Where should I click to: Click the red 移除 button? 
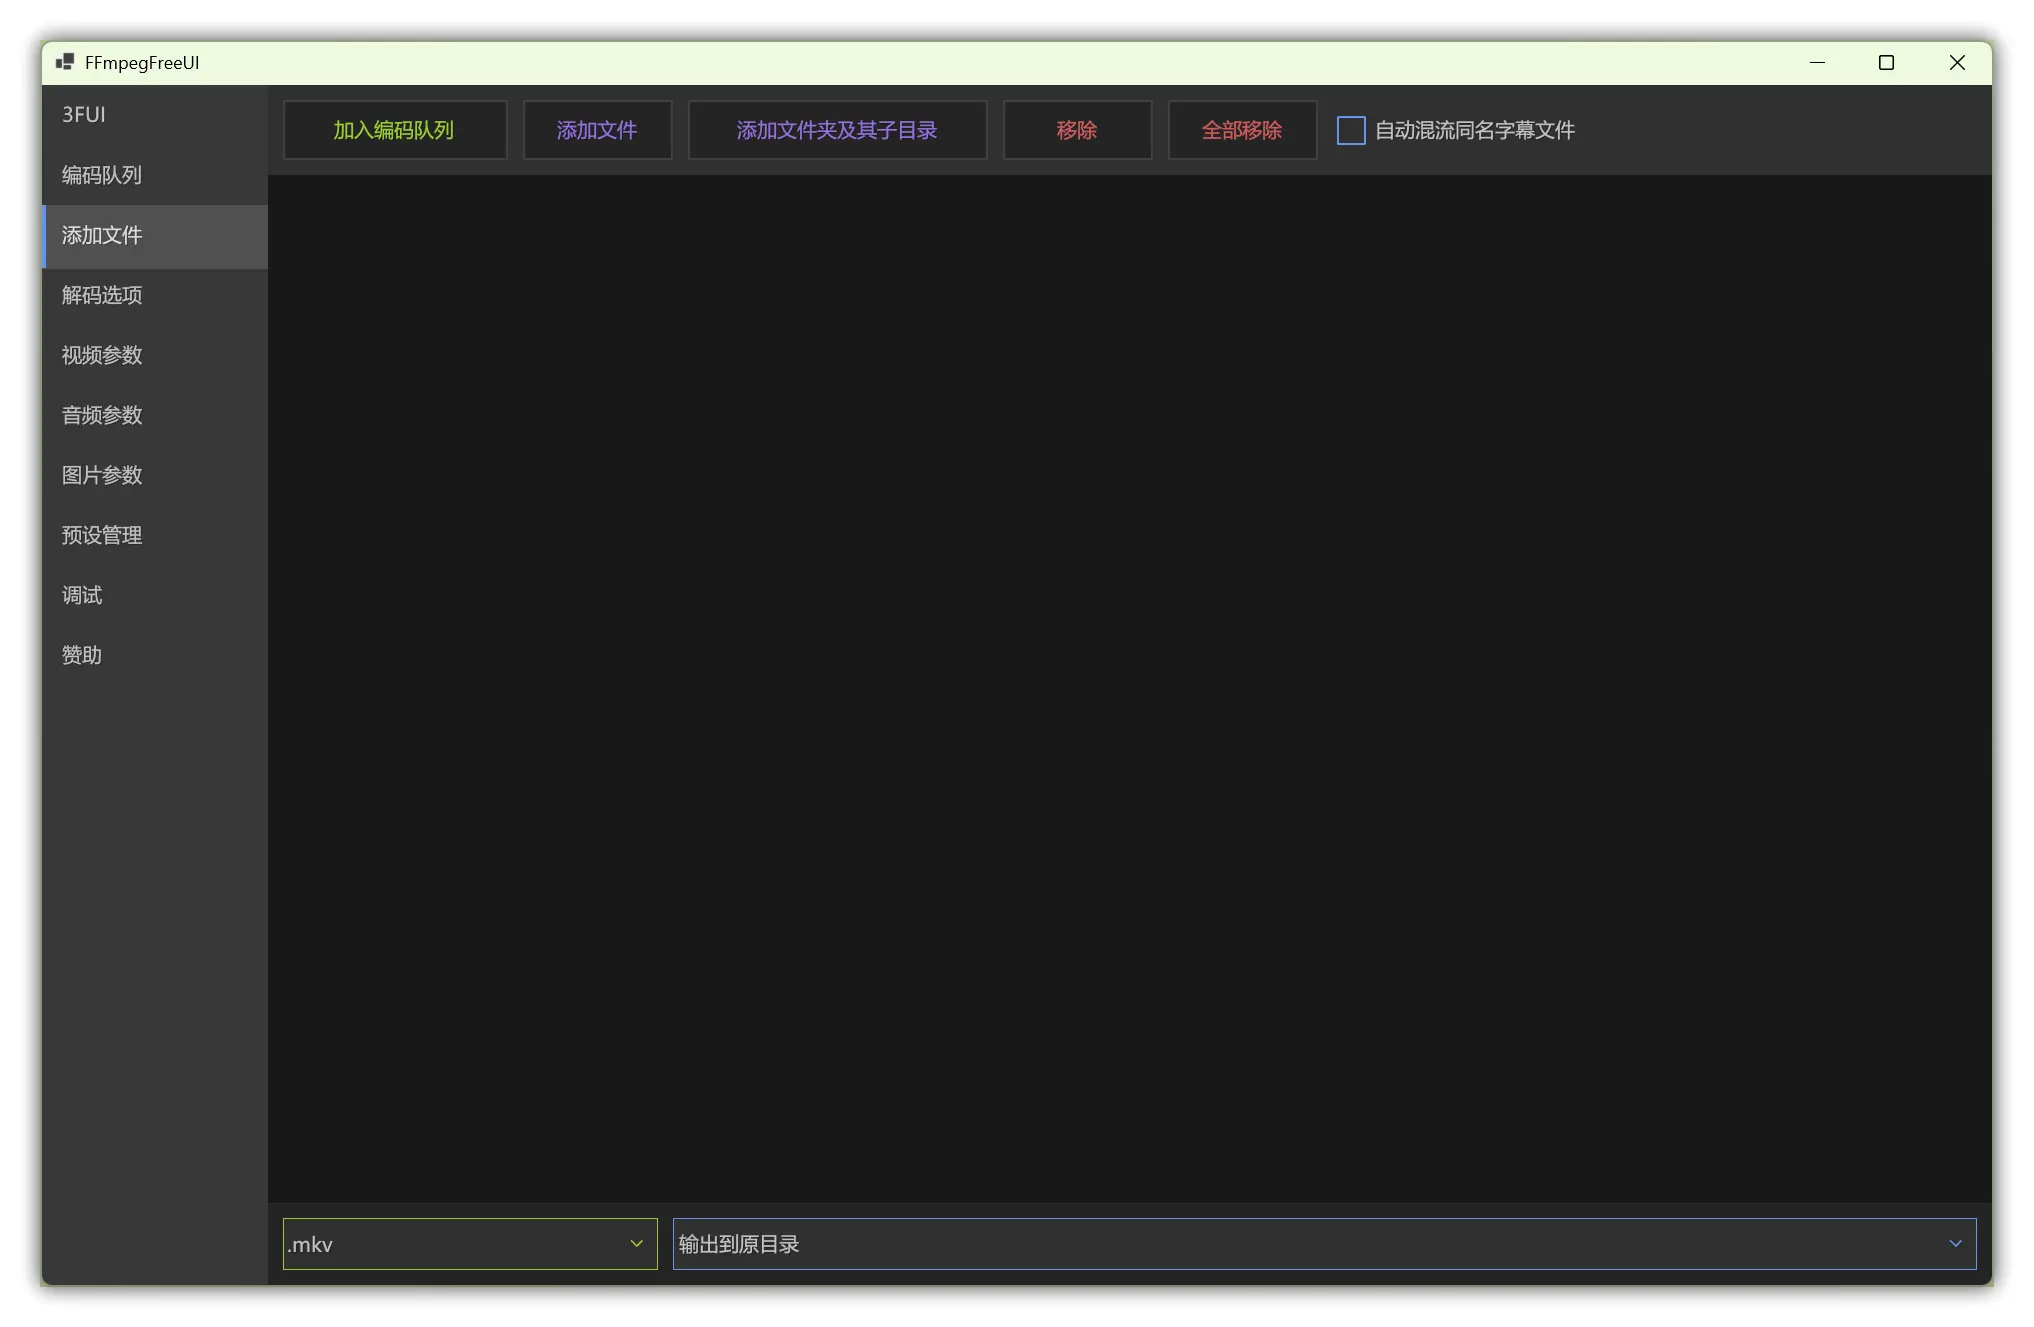coord(1077,130)
